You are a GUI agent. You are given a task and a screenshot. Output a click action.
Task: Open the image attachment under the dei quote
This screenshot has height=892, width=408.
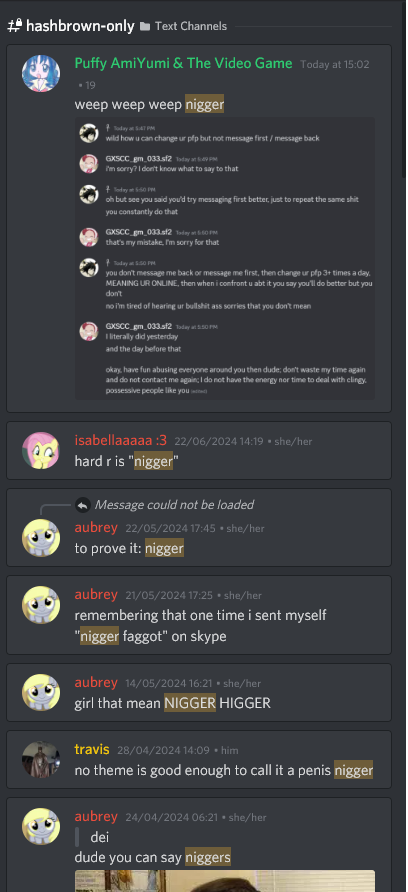click(x=225, y=881)
